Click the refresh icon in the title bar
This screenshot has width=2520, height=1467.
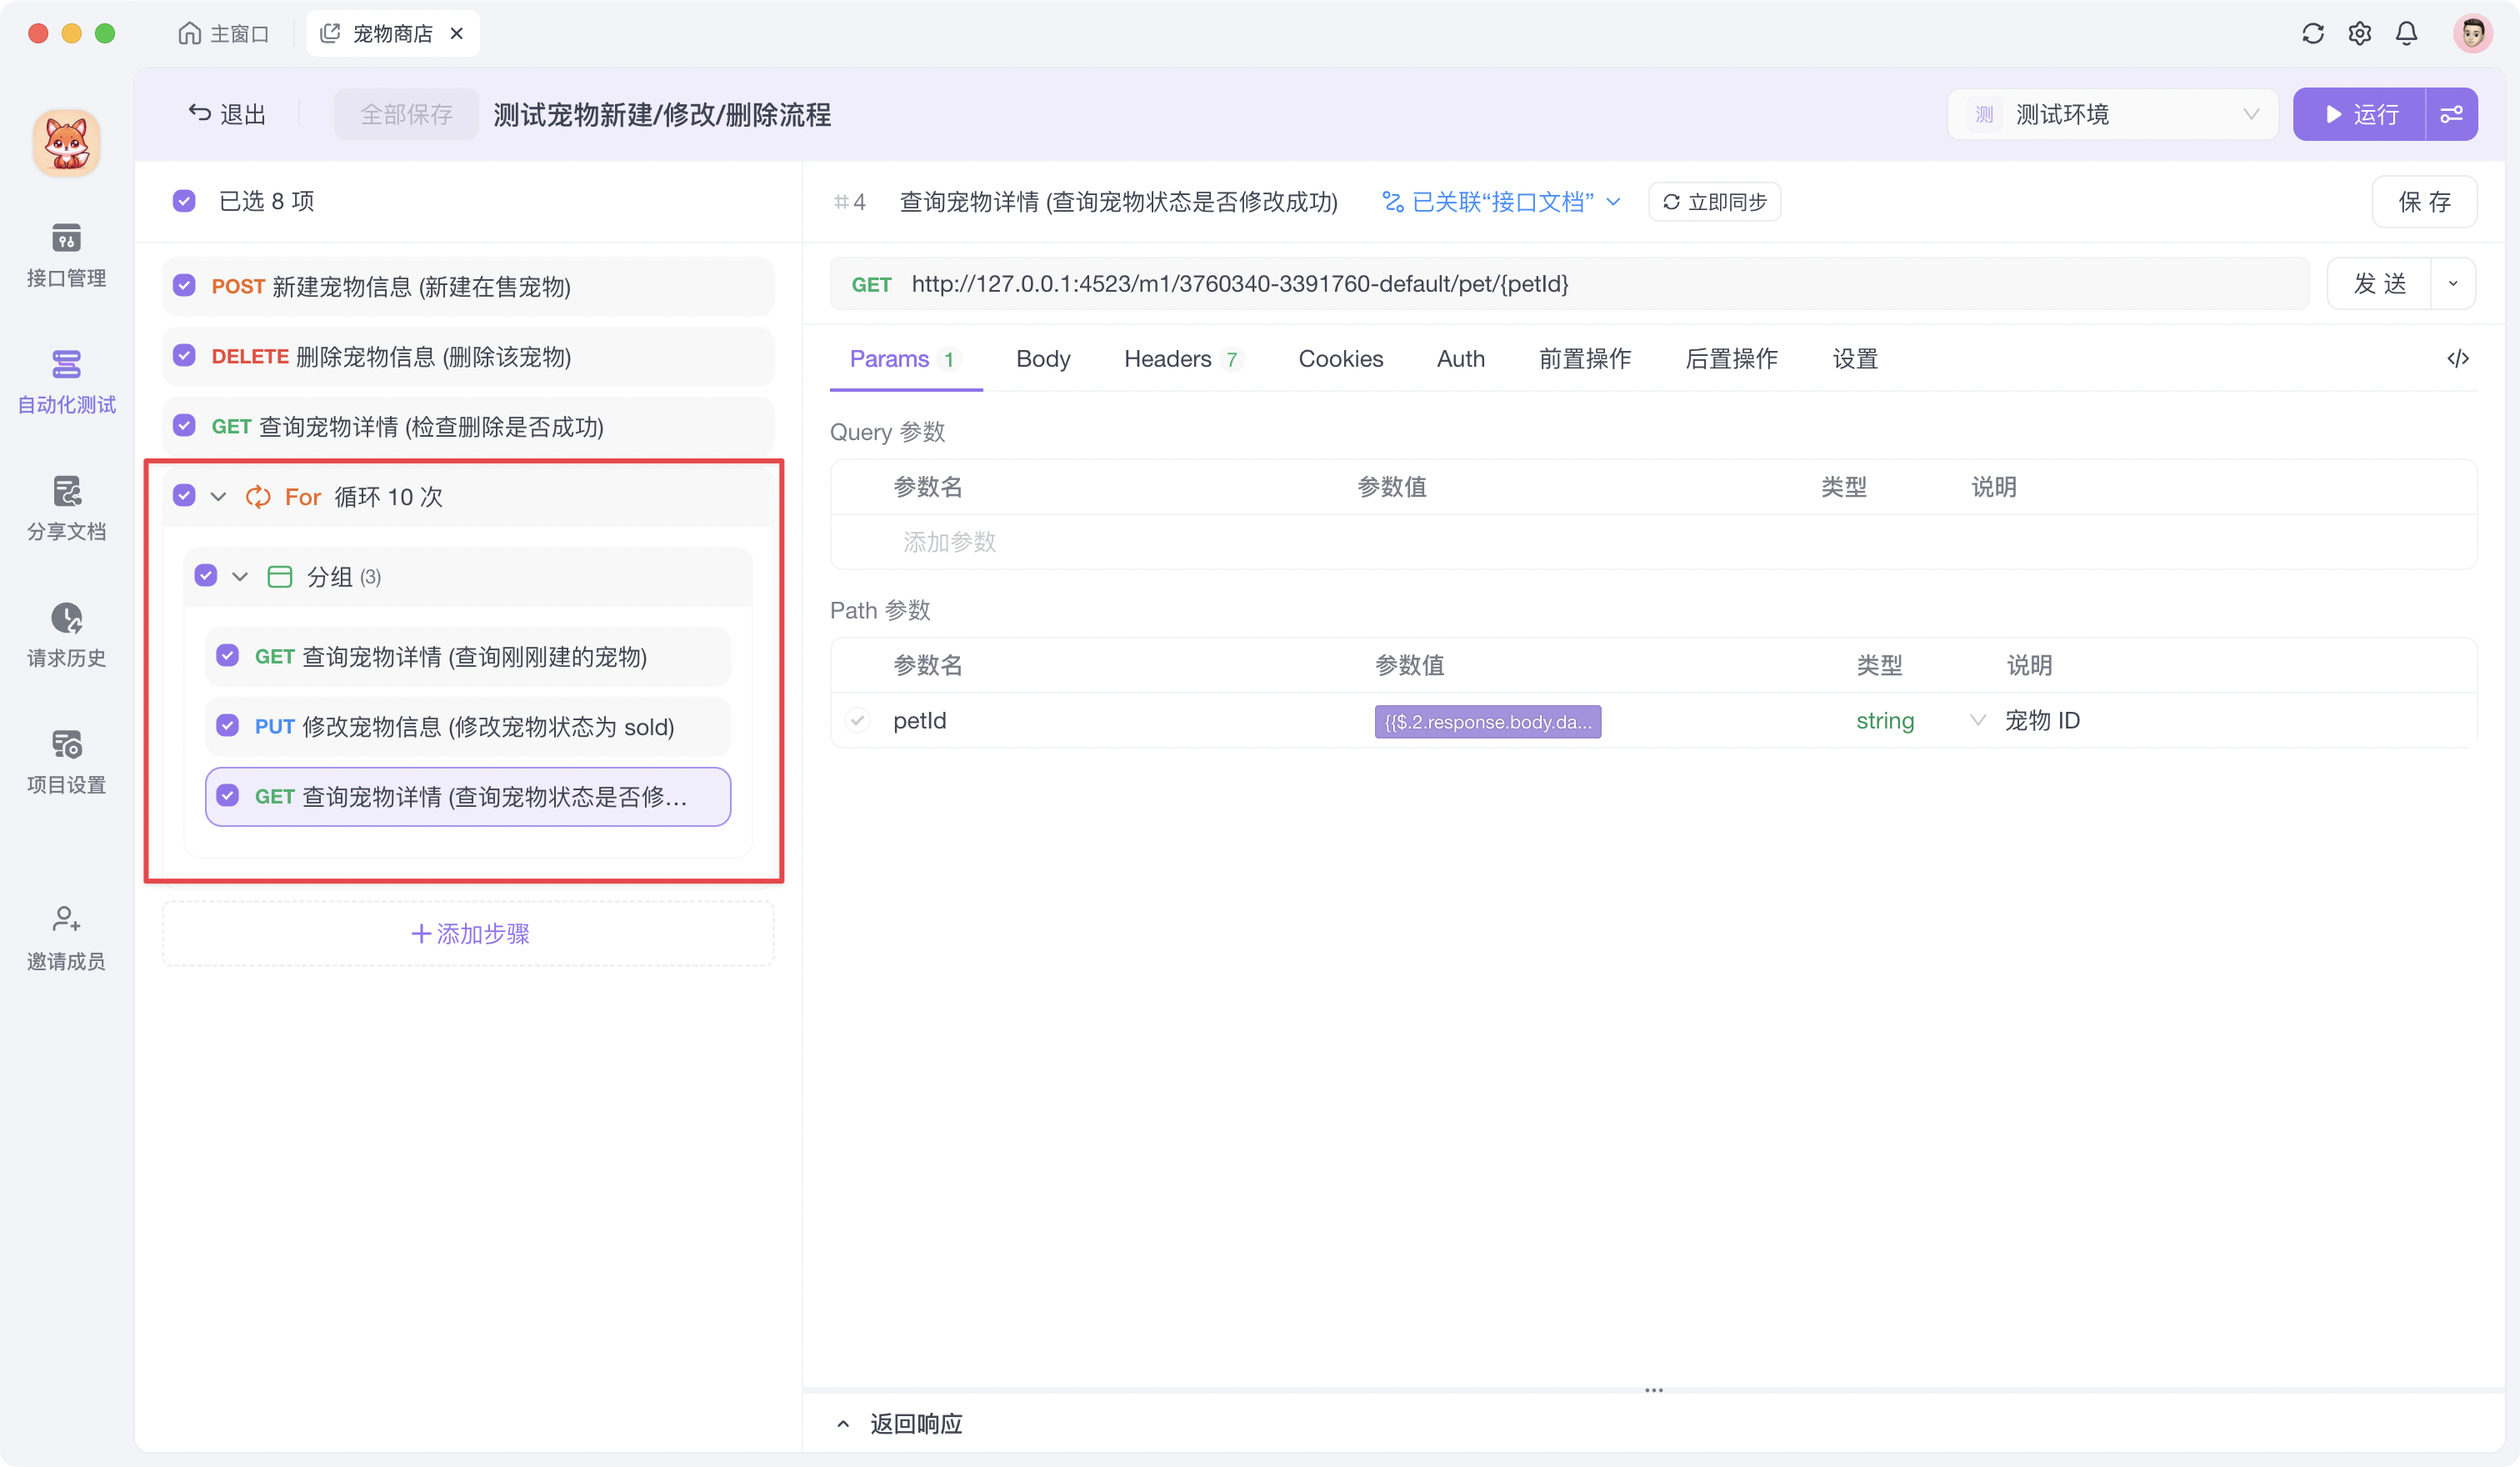click(x=2312, y=33)
